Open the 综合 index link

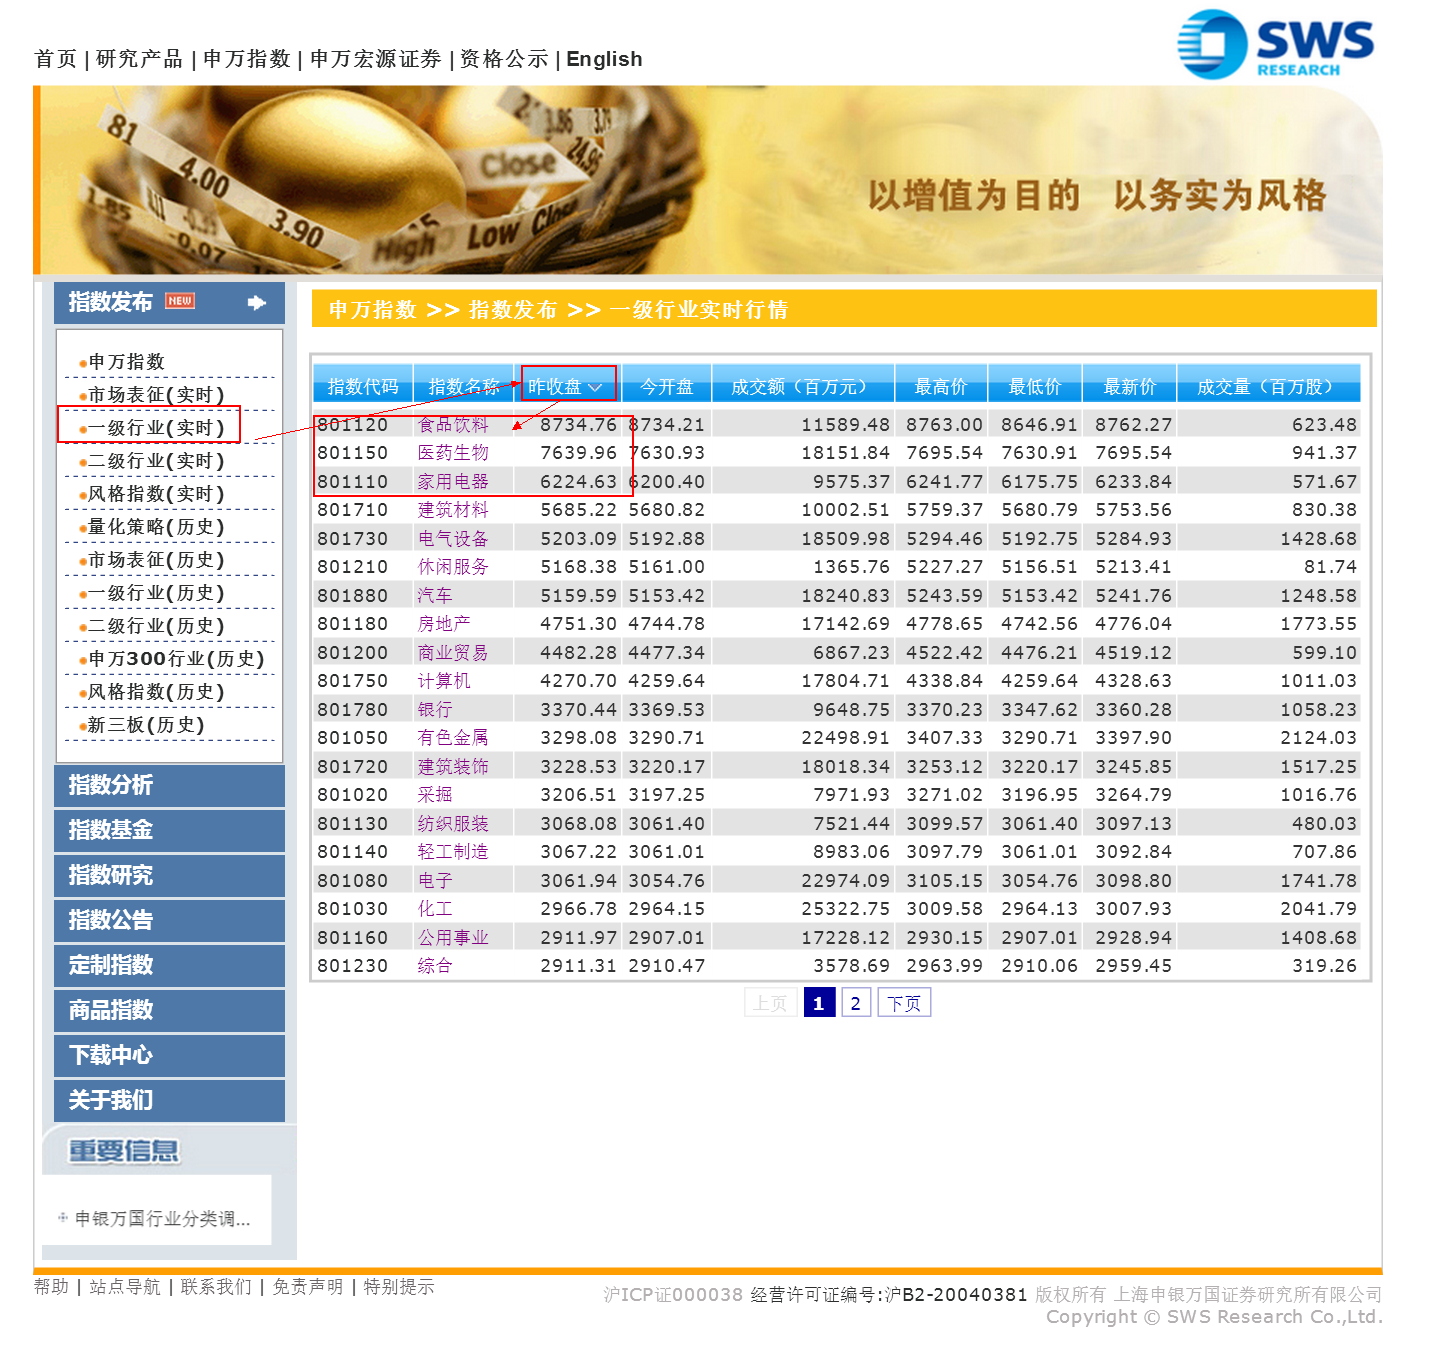[435, 966]
